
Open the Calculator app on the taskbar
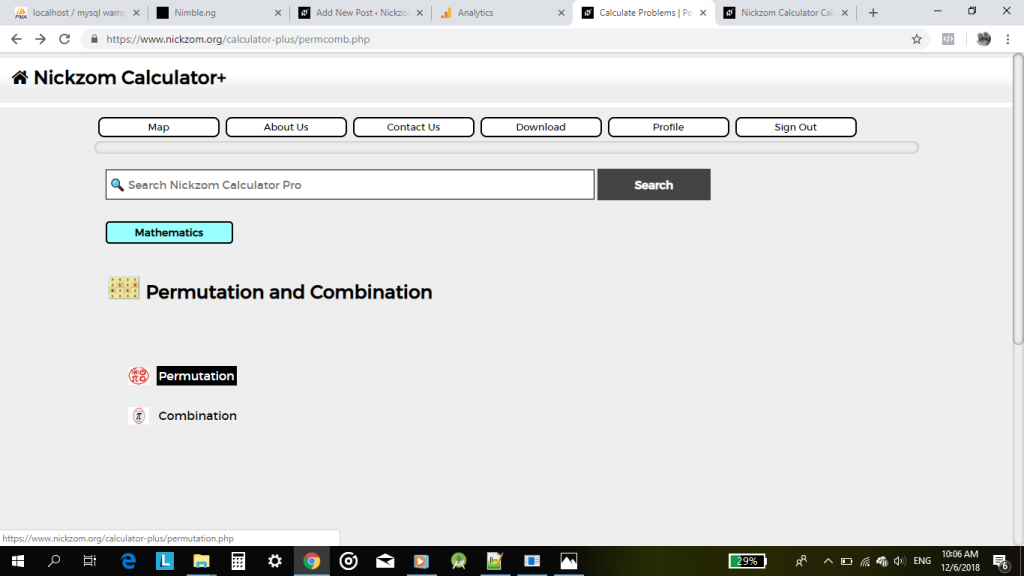click(238, 561)
